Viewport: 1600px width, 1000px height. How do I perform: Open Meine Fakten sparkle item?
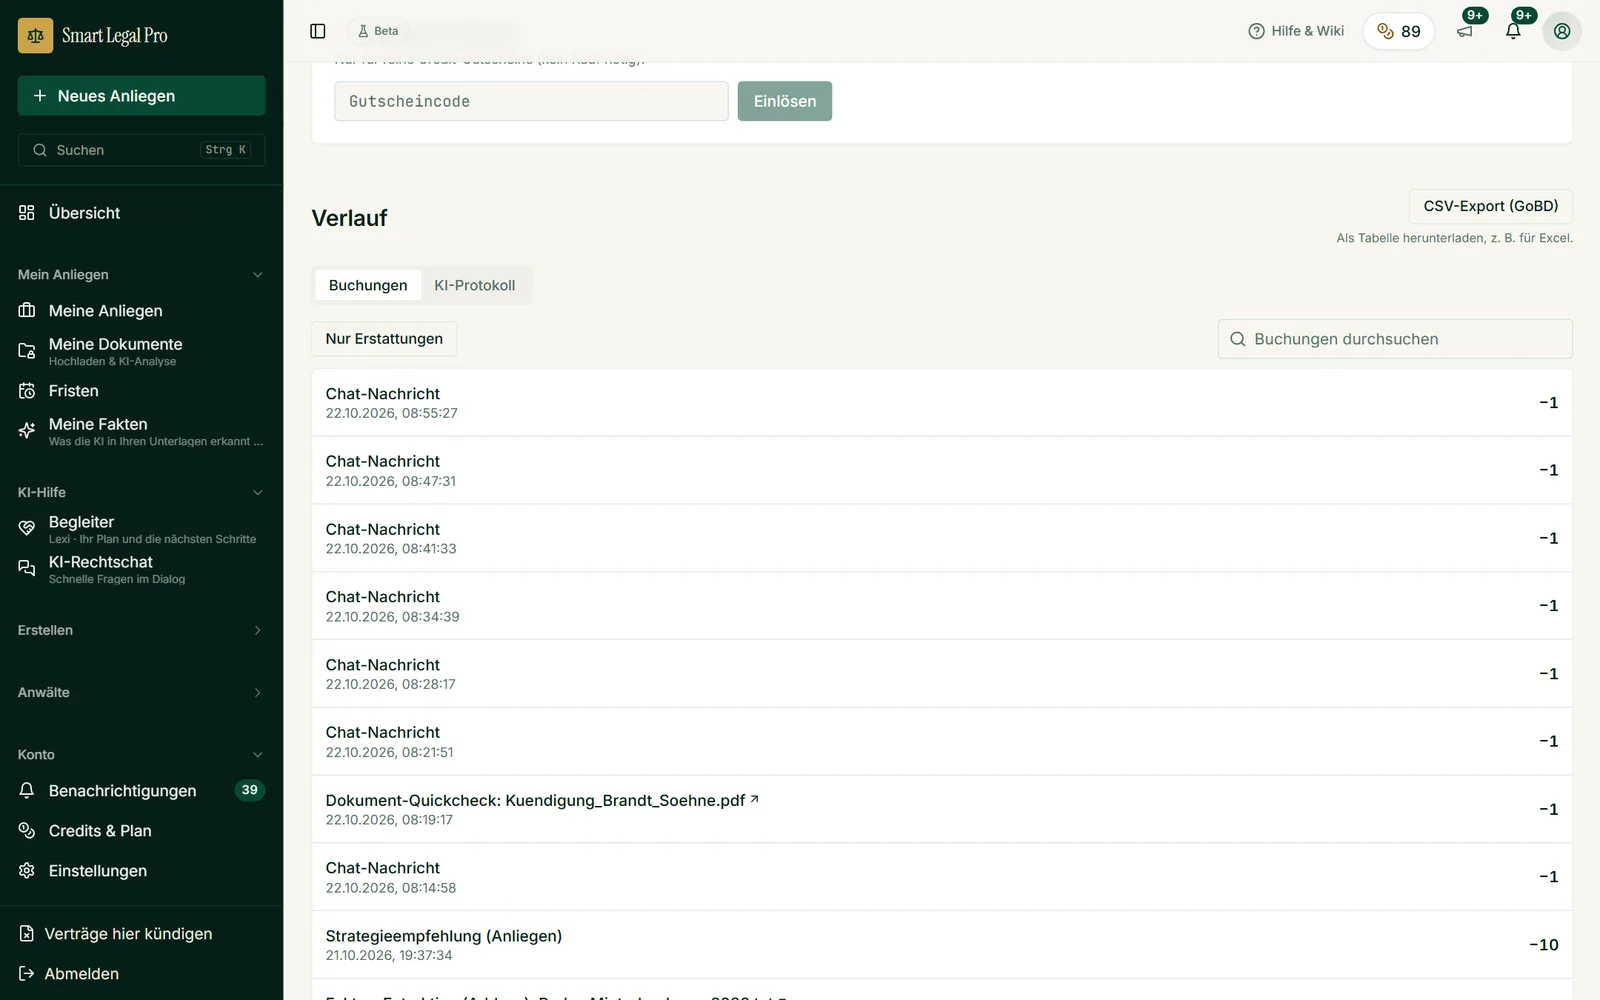(141, 431)
